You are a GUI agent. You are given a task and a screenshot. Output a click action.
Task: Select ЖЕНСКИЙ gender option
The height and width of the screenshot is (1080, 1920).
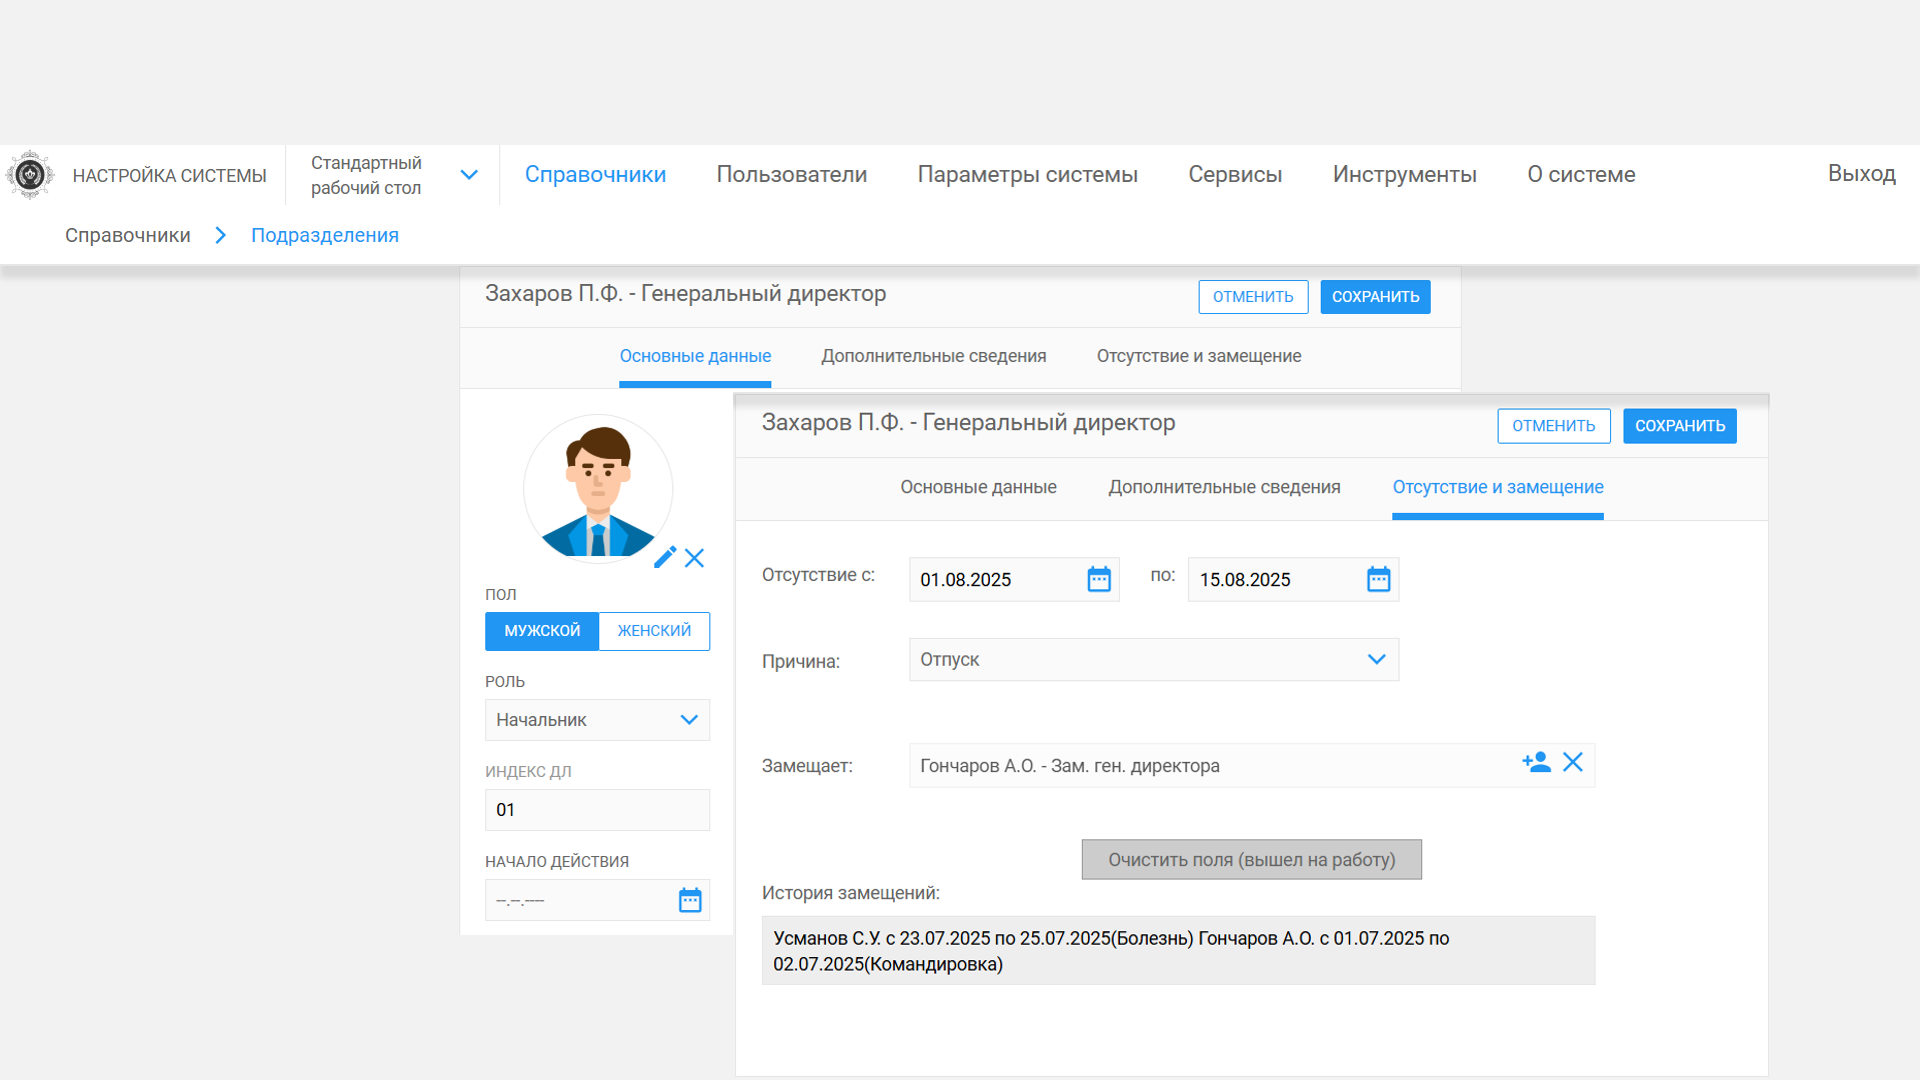tap(654, 631)
